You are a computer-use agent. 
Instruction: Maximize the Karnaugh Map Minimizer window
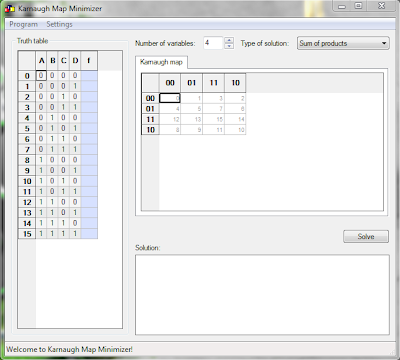pyautogui.click(x=358, y=6)
